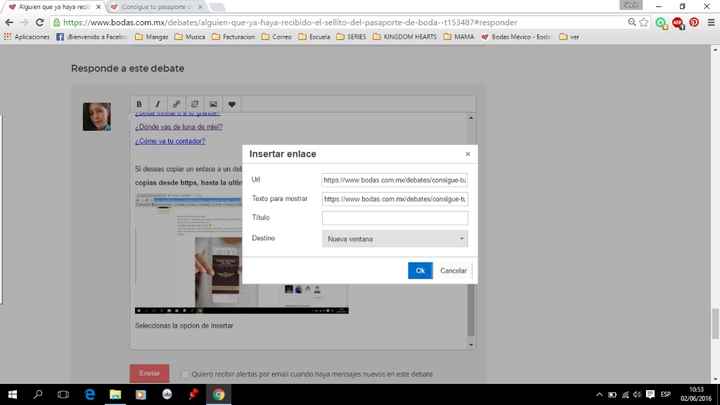Enable email alerts checkbox for this debate
Viewport: 720px width, 405px height.
186,374
